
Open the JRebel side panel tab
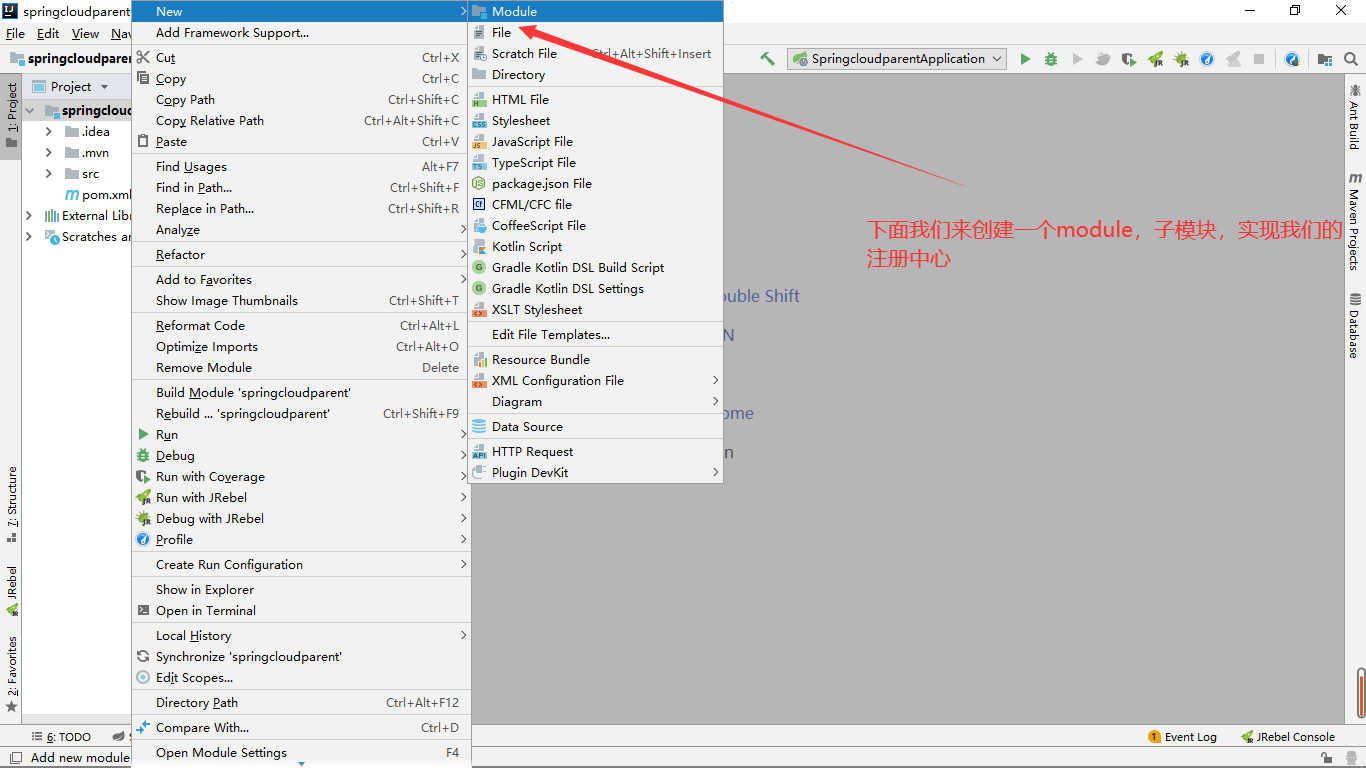click(x=11, y=591)
